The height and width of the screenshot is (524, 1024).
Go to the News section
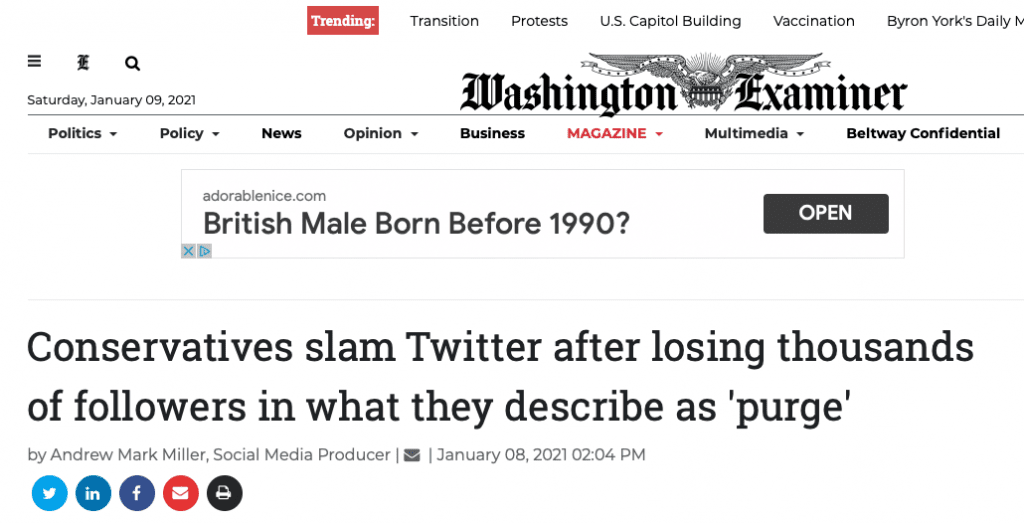point(281,133)
